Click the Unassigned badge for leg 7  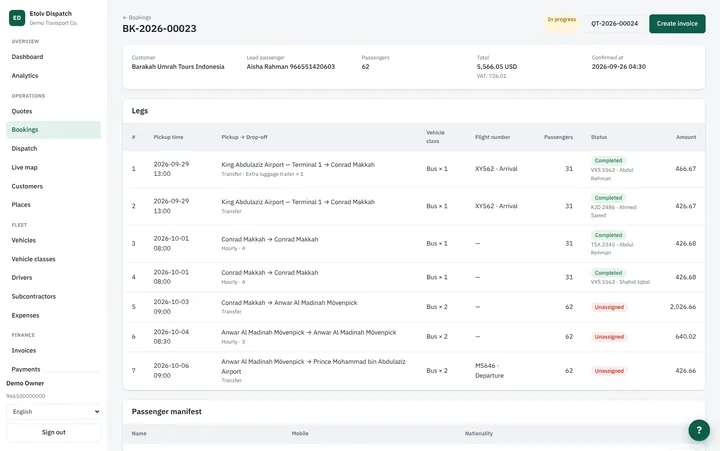tap(609, 371)
